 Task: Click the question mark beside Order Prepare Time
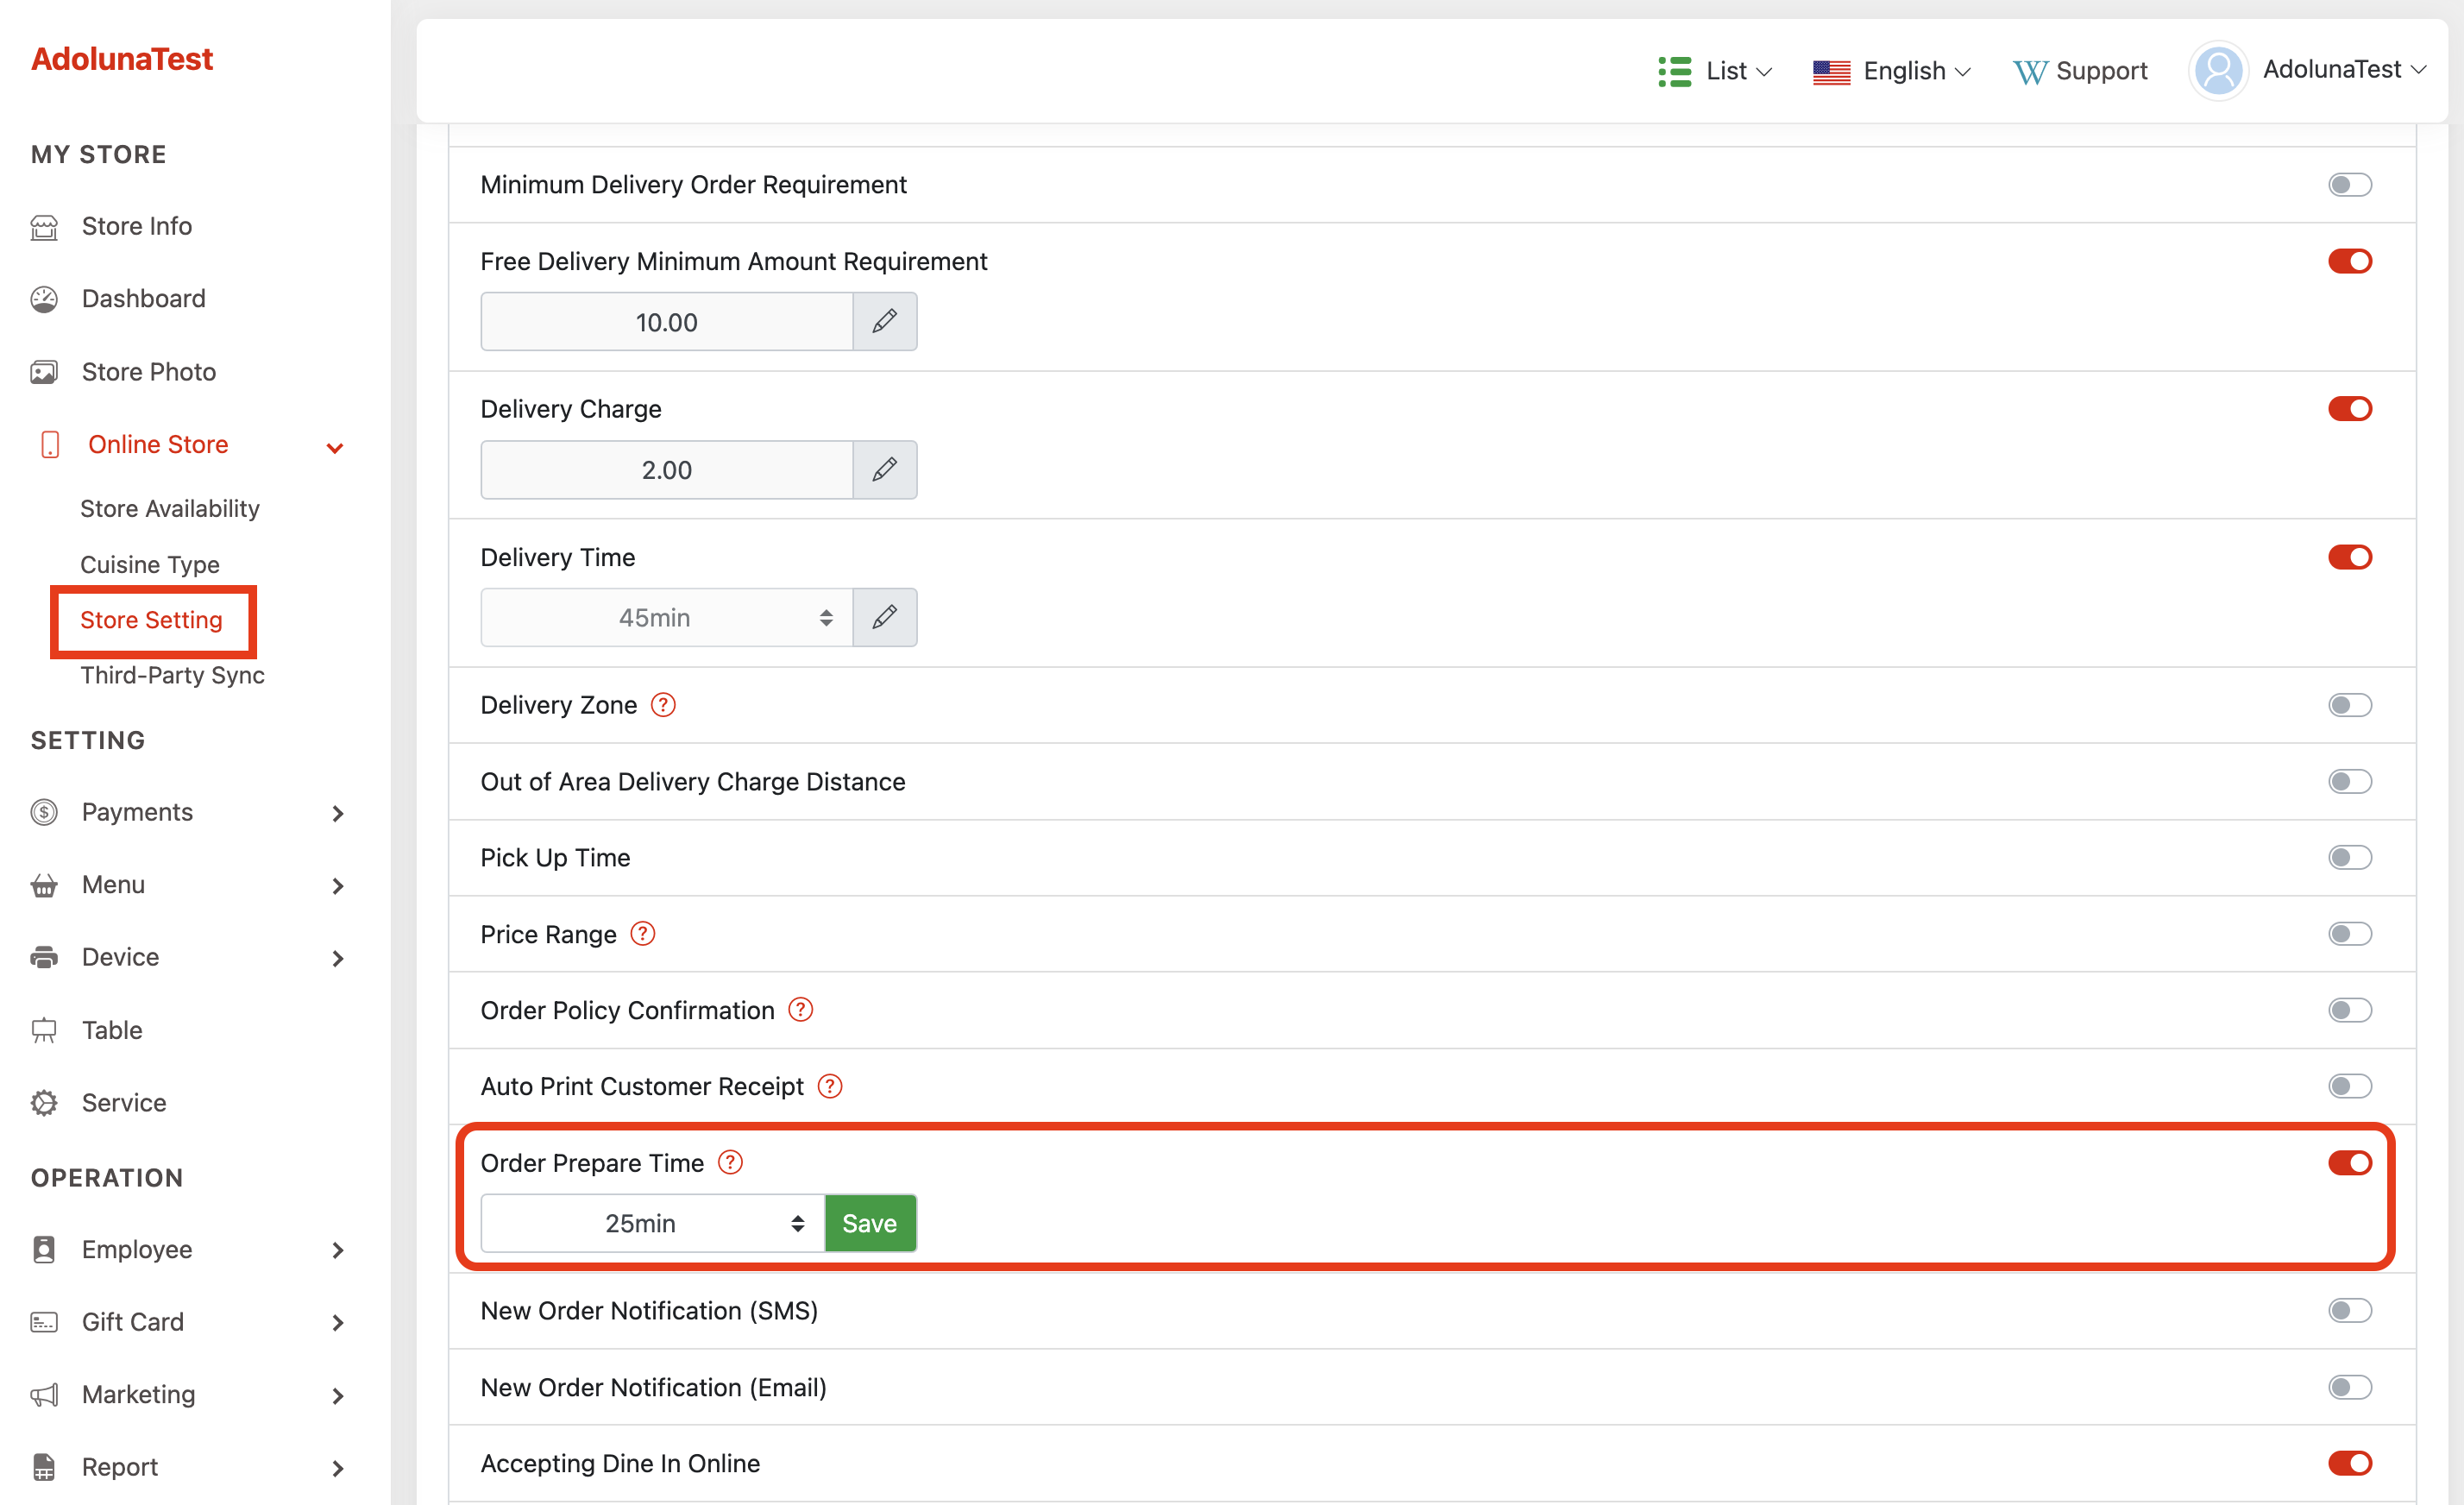(731, 1162)
